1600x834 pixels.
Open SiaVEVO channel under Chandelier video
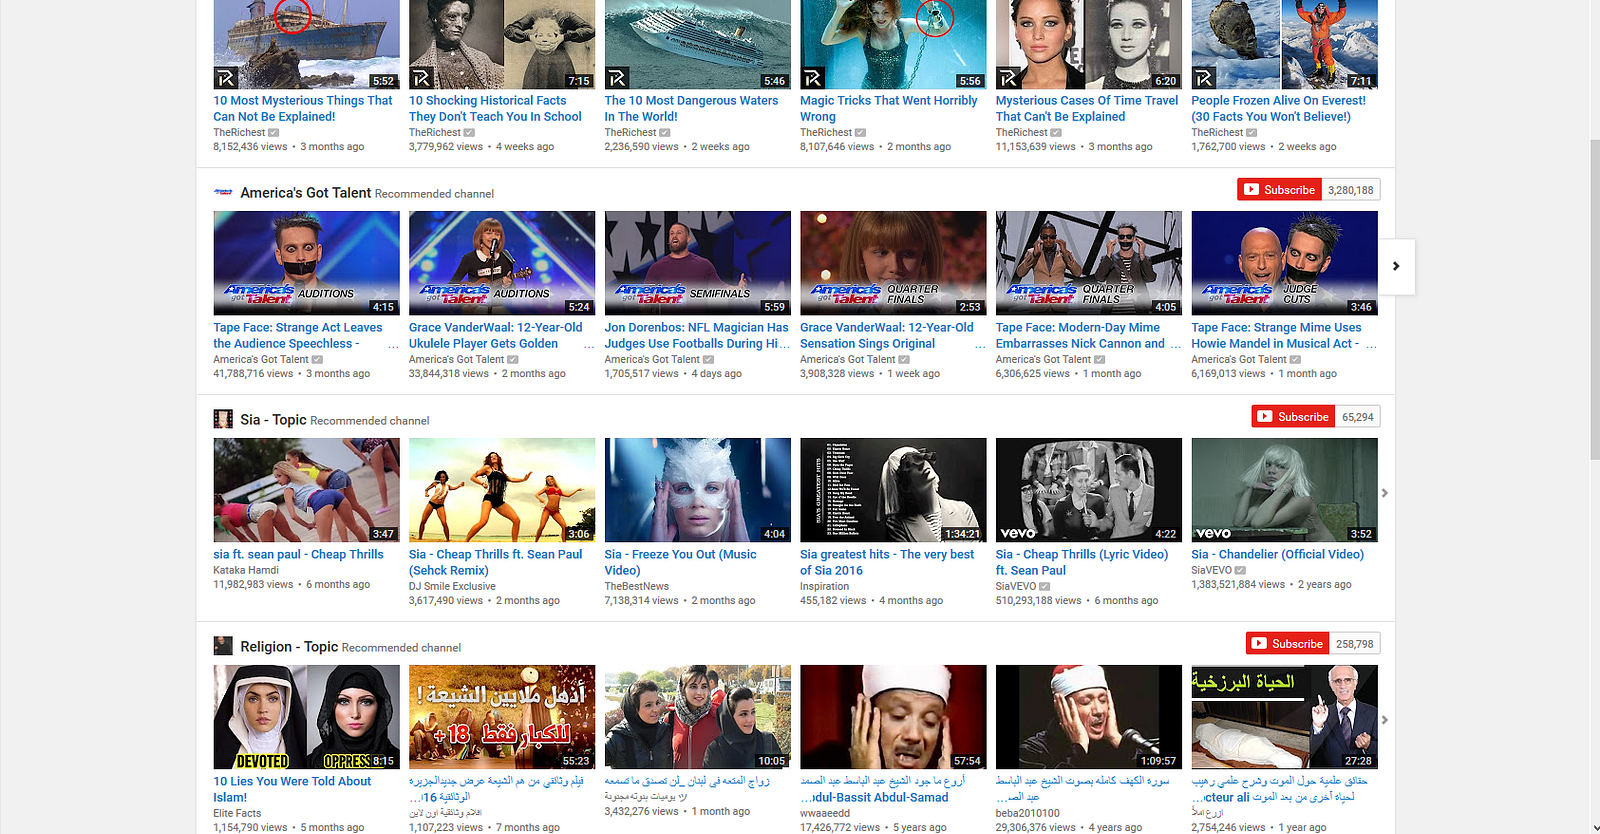pos(1211,570)
